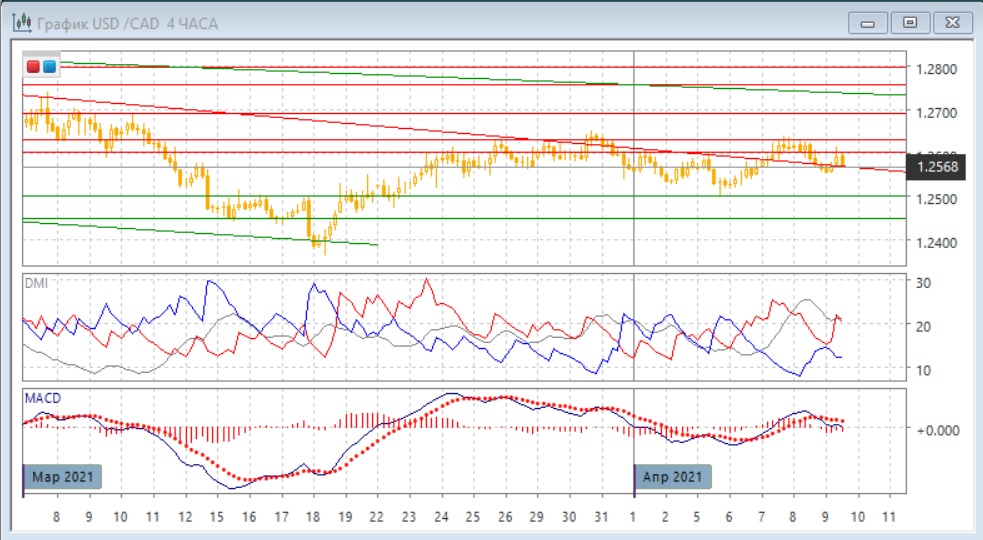The image size is (983, 540).
Task: Click the candlestick chart icon in title bar
Action: 15,23
